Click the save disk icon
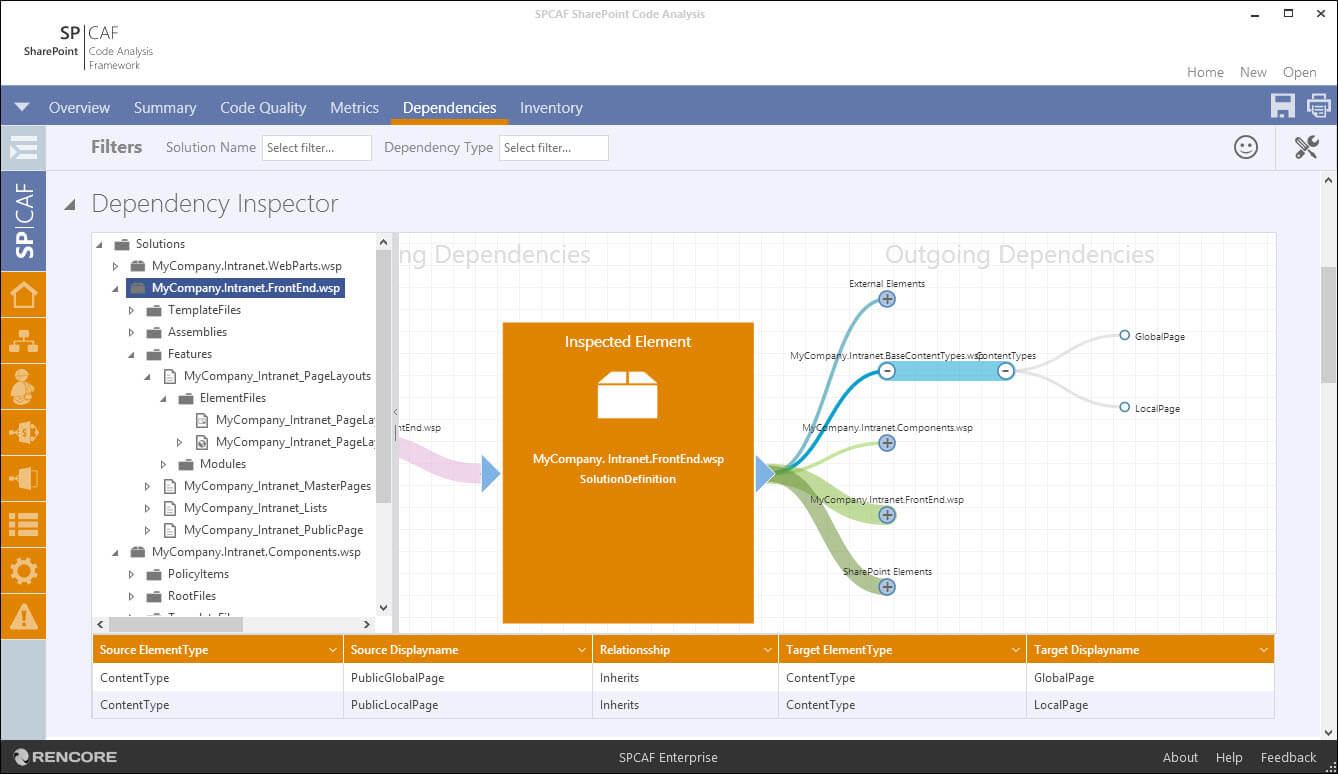 (x=1282, y=106)
